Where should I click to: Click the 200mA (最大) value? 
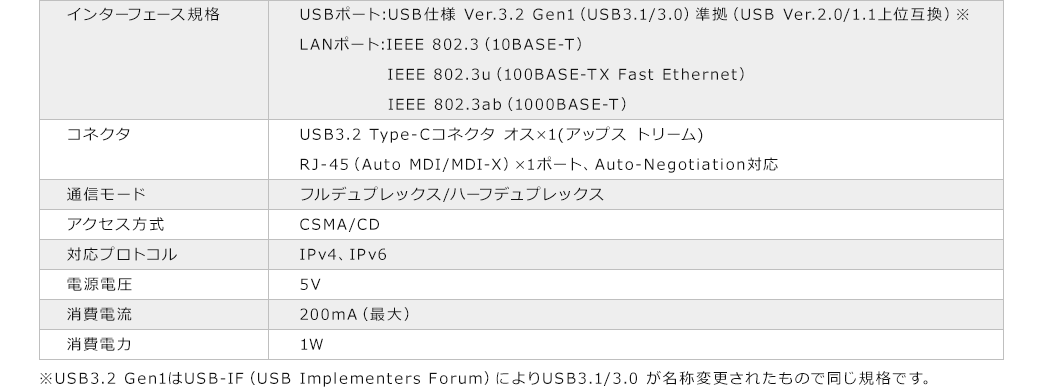coord(355,314)
